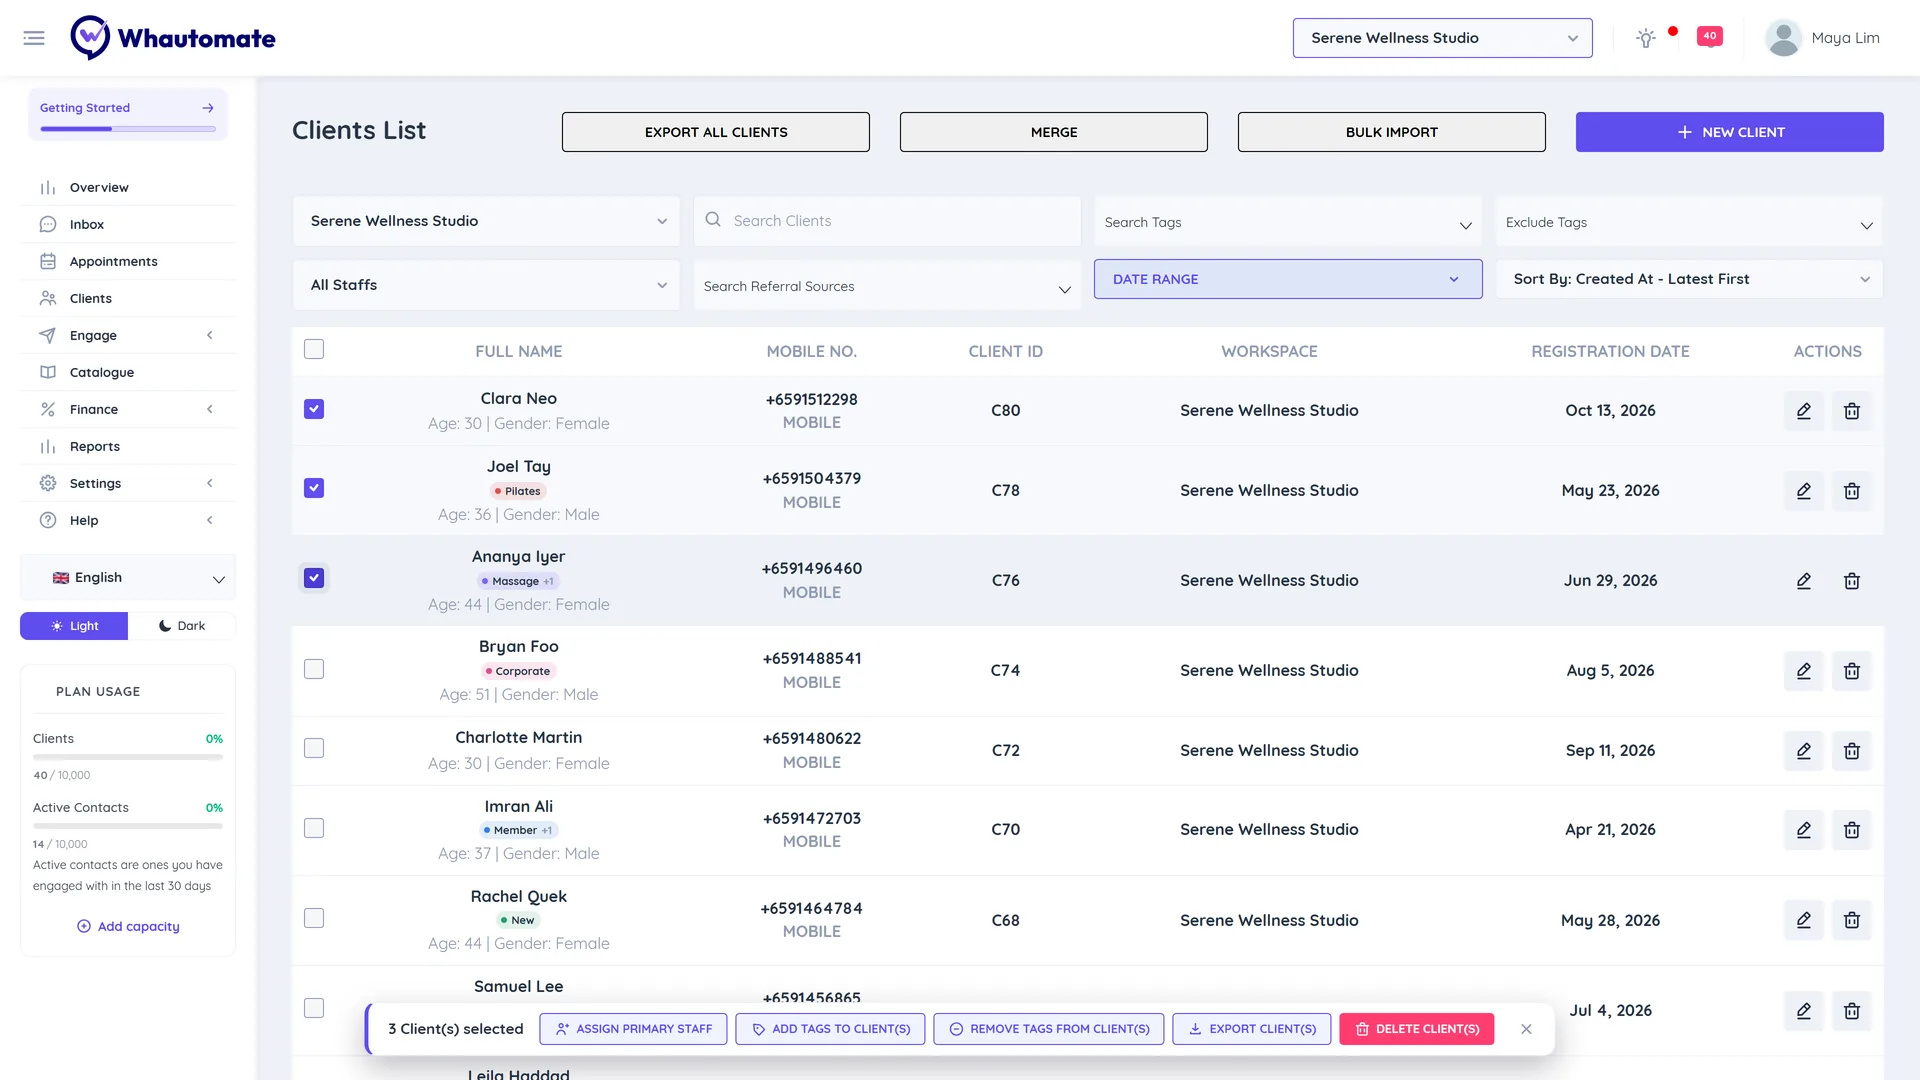
Task: Uncheck Clara Neo's row checkbox
Action: coord(314,409)
